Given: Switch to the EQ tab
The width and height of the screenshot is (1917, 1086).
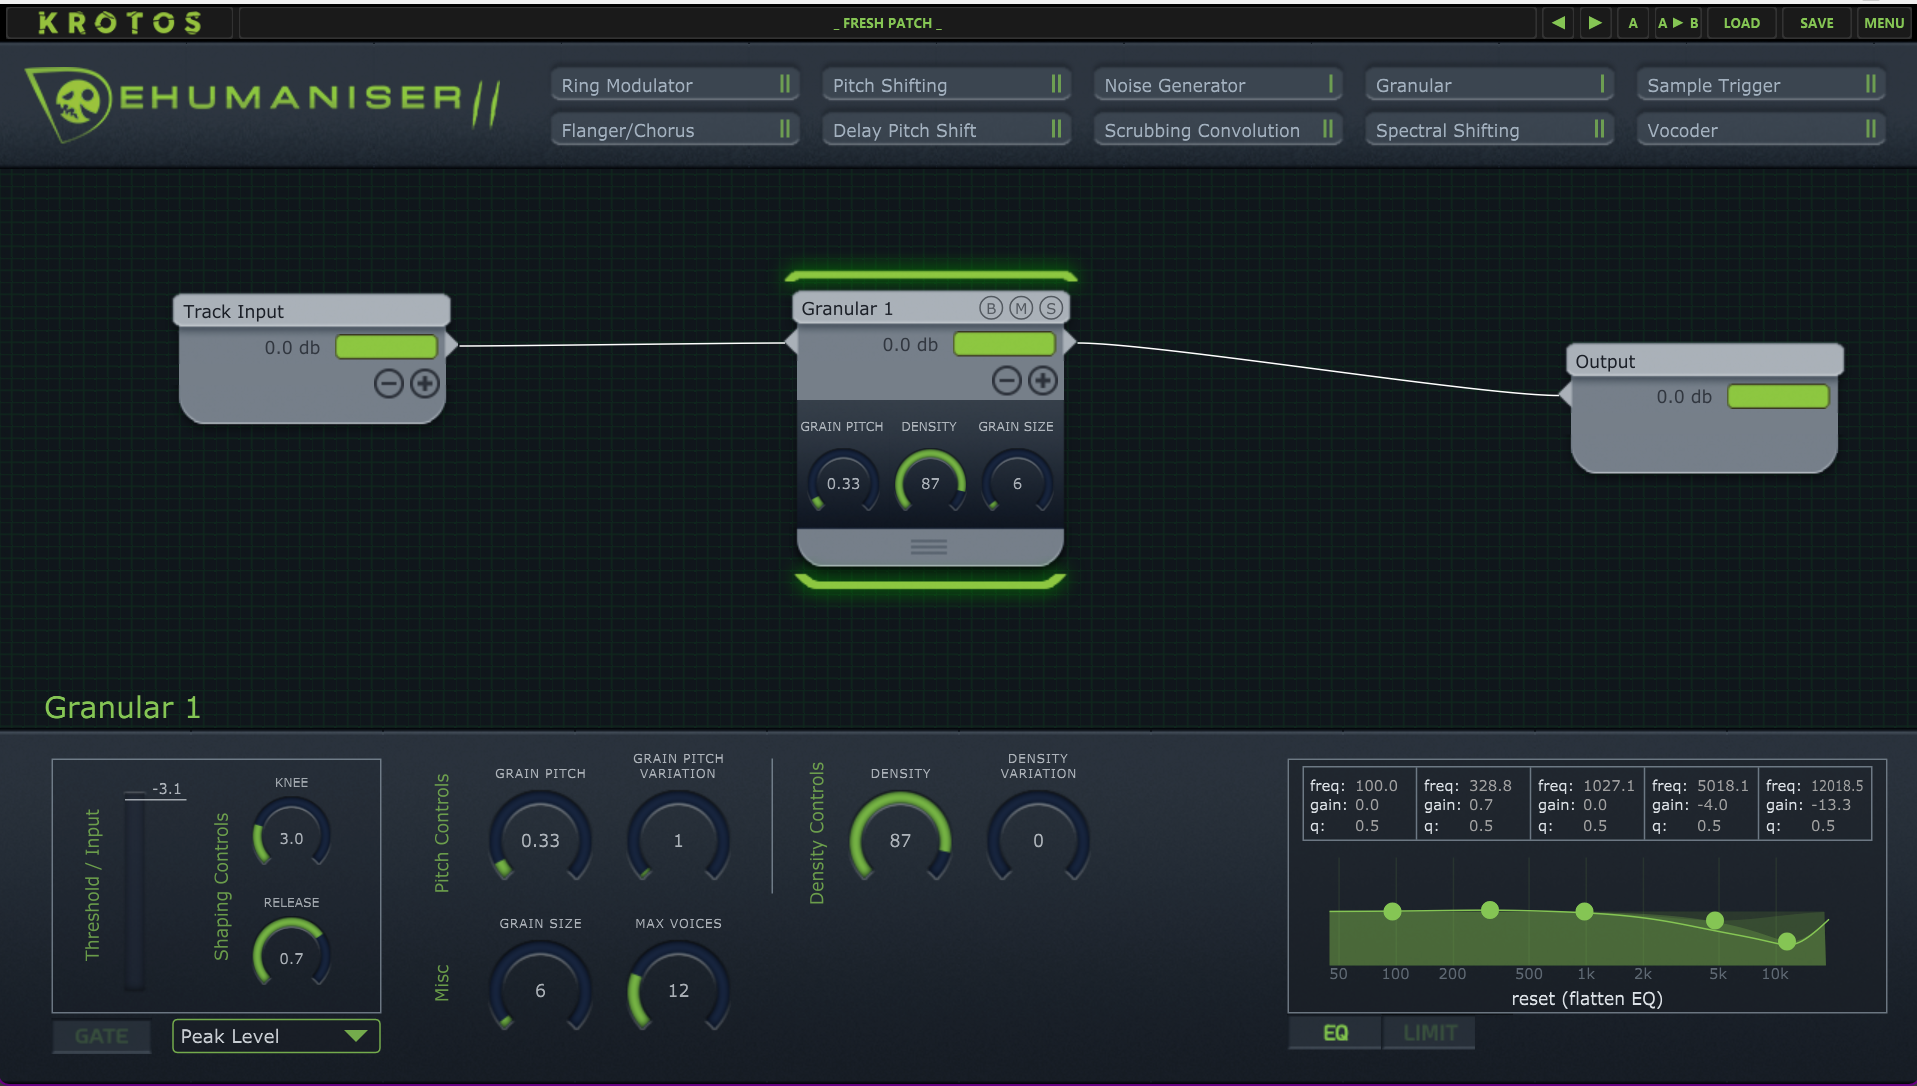Looking at the screenshot, I should point(1335,1033).
